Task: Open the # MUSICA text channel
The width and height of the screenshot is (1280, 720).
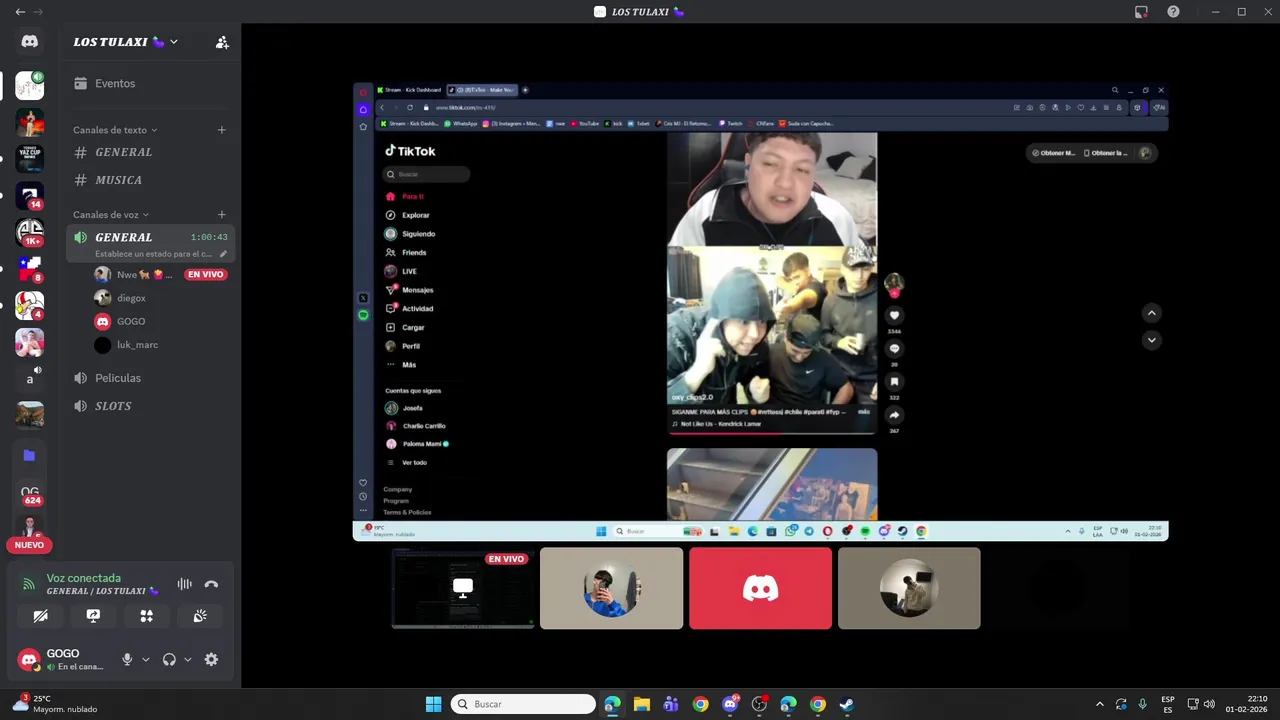Action: (x=149, y=180)
